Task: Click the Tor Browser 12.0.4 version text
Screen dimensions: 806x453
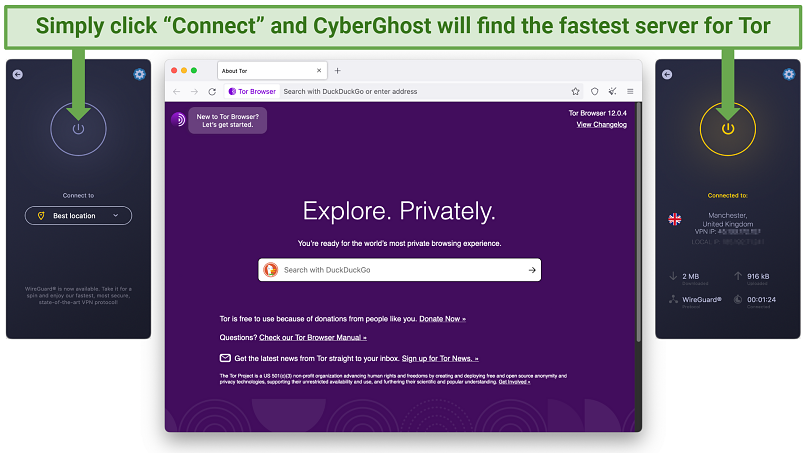Action: coord(597,113)
